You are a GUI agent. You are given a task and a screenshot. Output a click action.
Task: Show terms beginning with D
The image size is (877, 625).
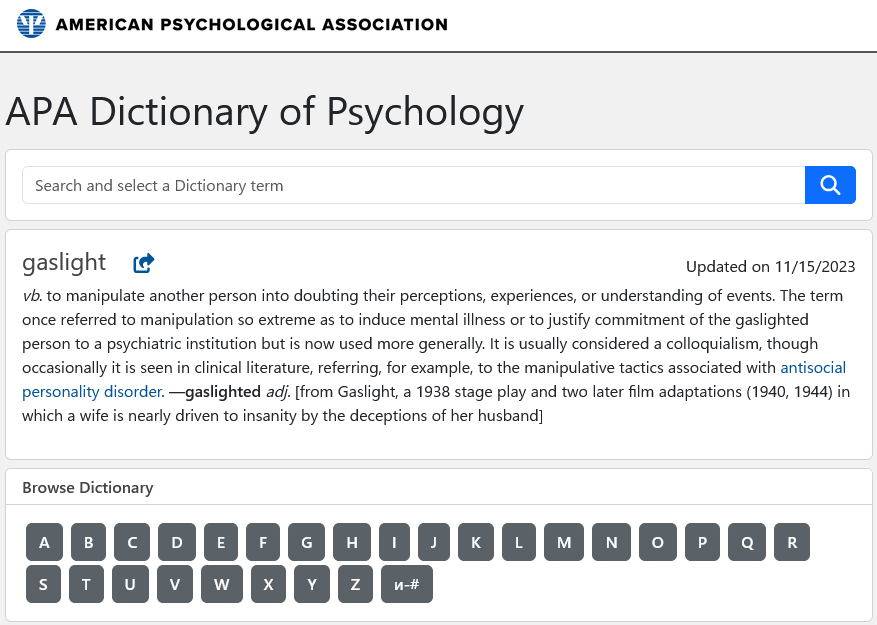(177, 542)
